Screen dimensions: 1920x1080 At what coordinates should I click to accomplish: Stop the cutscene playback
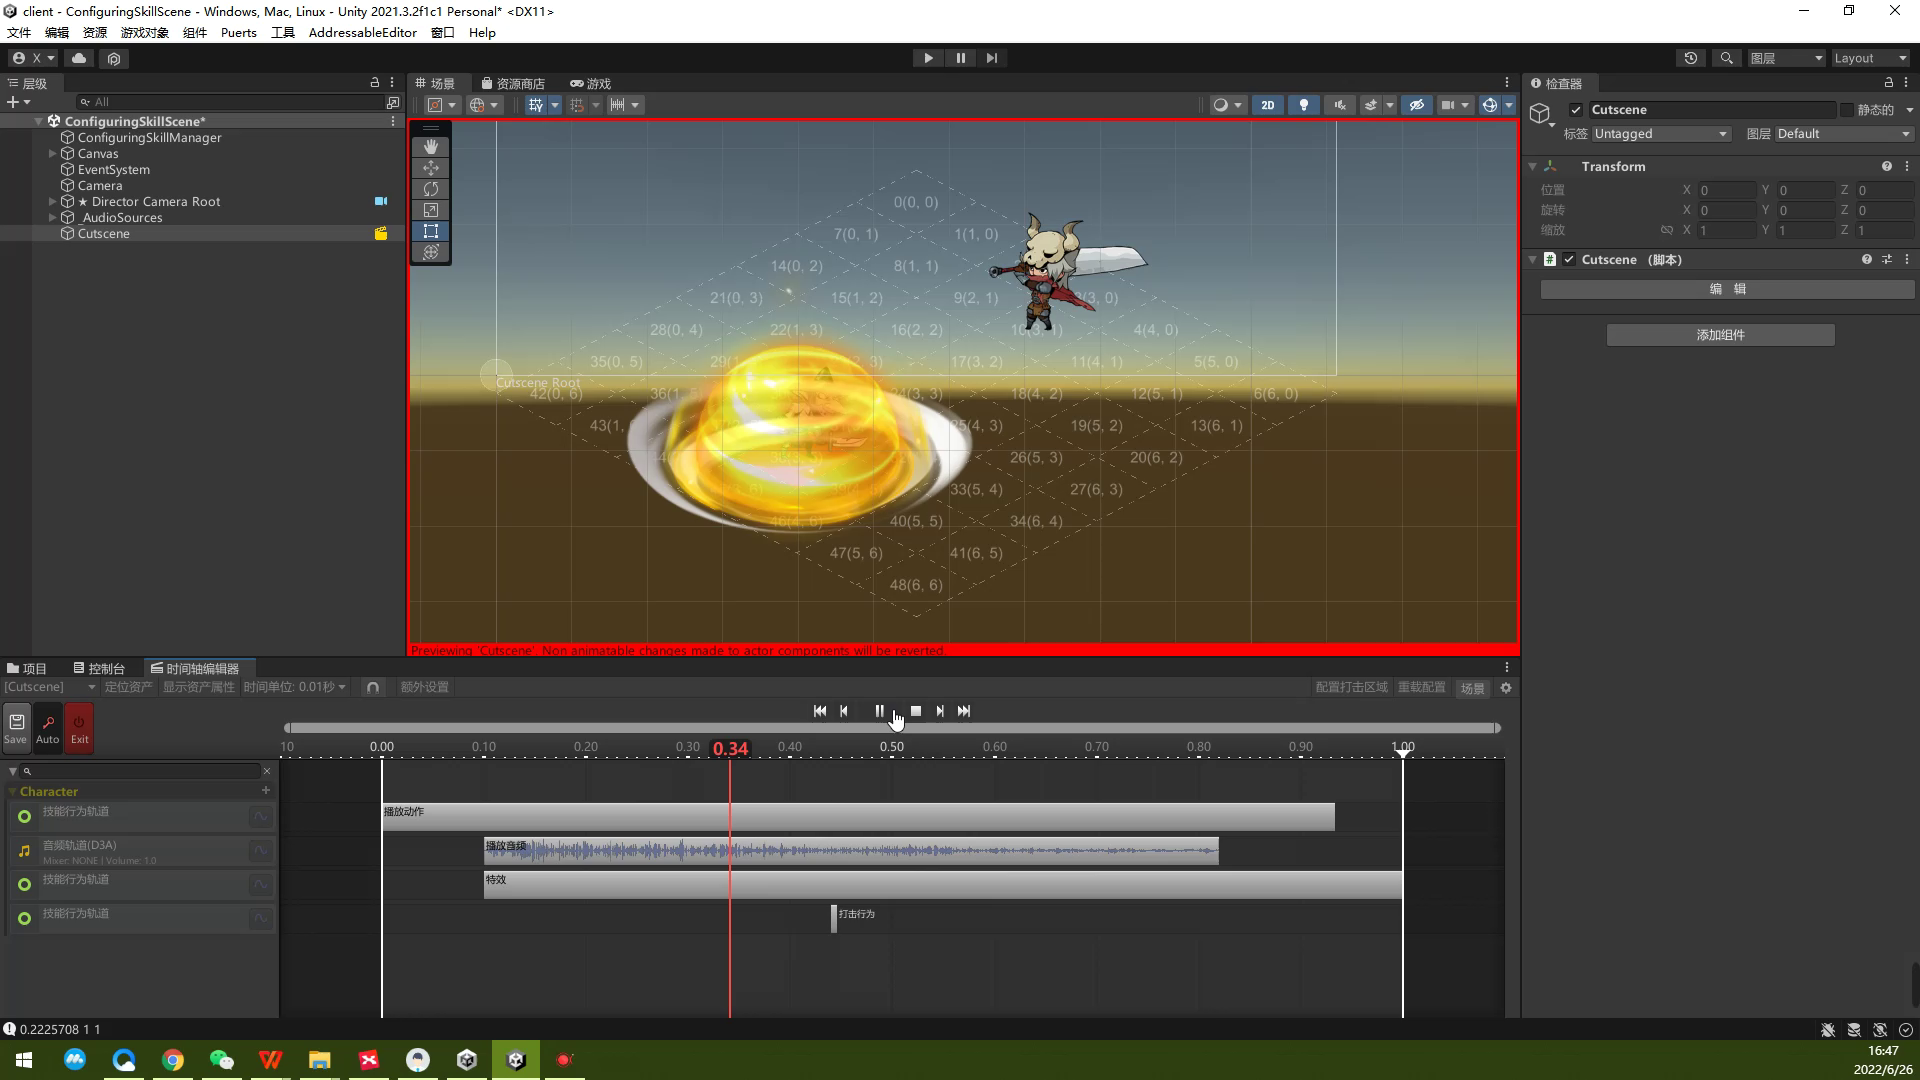point(916,711)
